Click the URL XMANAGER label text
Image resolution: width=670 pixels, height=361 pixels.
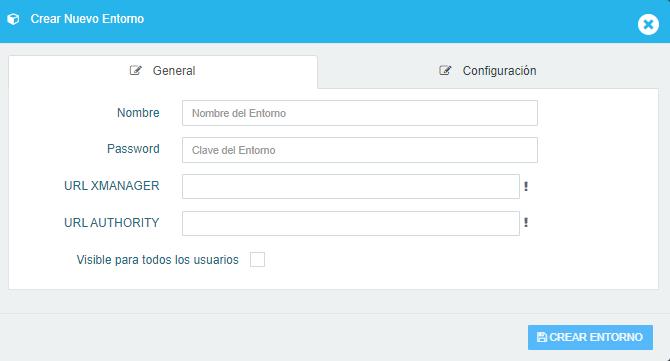coord(112,186)
